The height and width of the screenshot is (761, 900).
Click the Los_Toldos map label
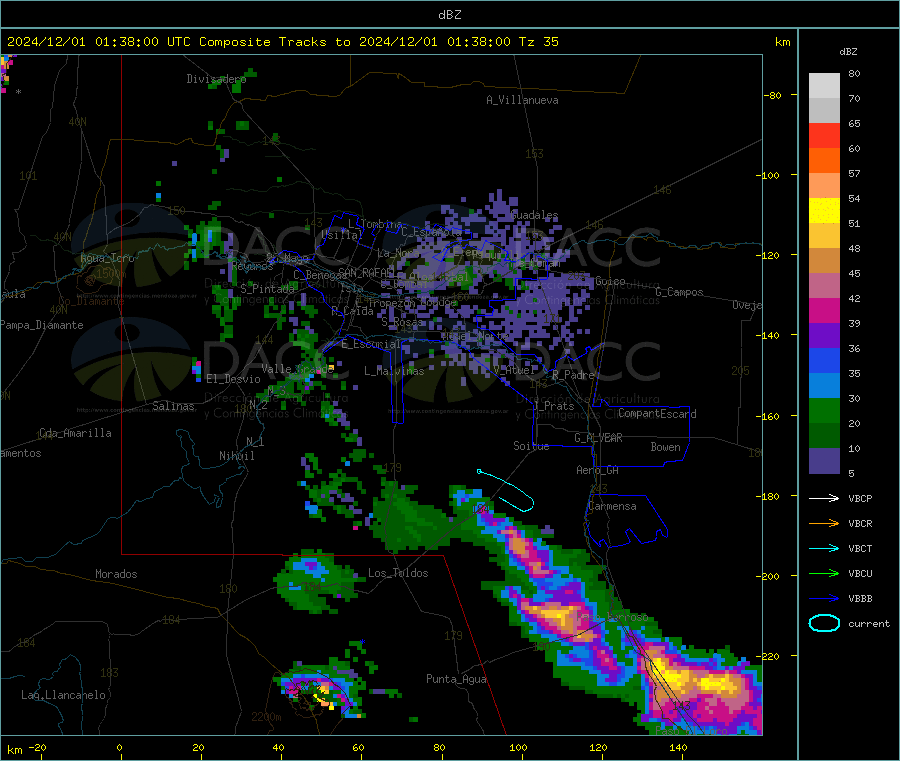[398, 573]
